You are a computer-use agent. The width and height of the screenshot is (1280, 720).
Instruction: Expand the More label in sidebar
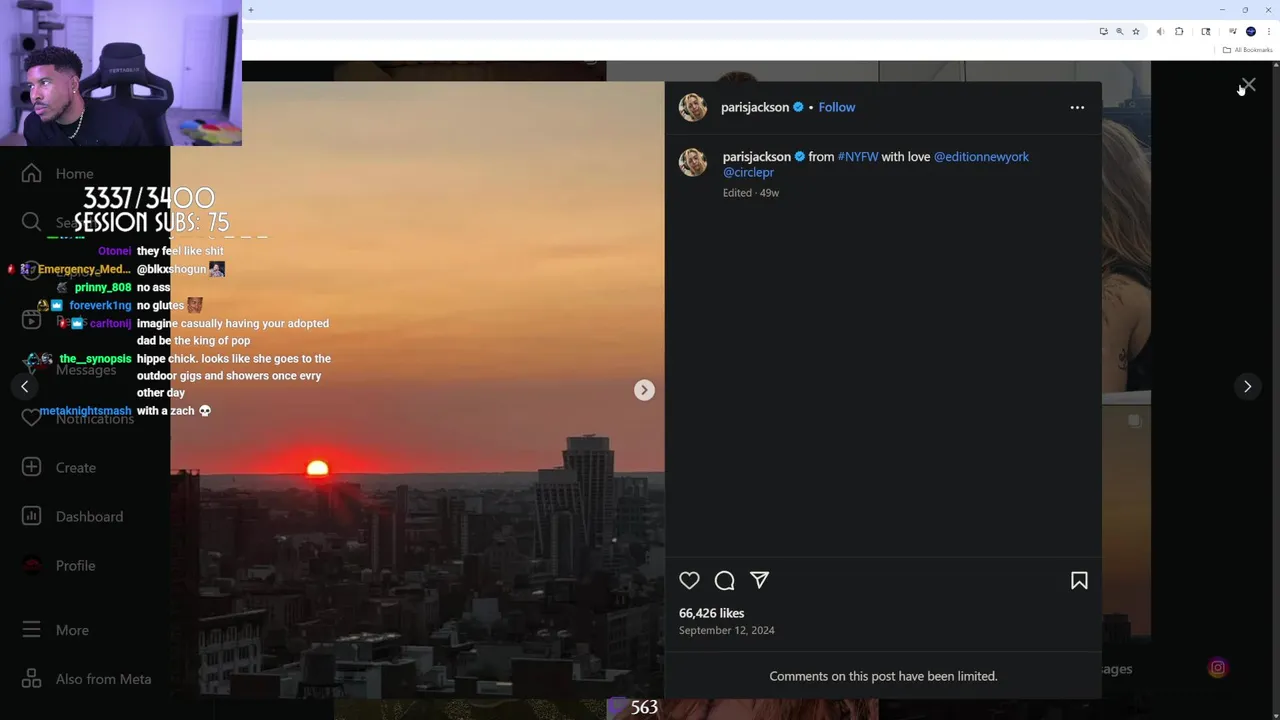[x=72, y=631]
